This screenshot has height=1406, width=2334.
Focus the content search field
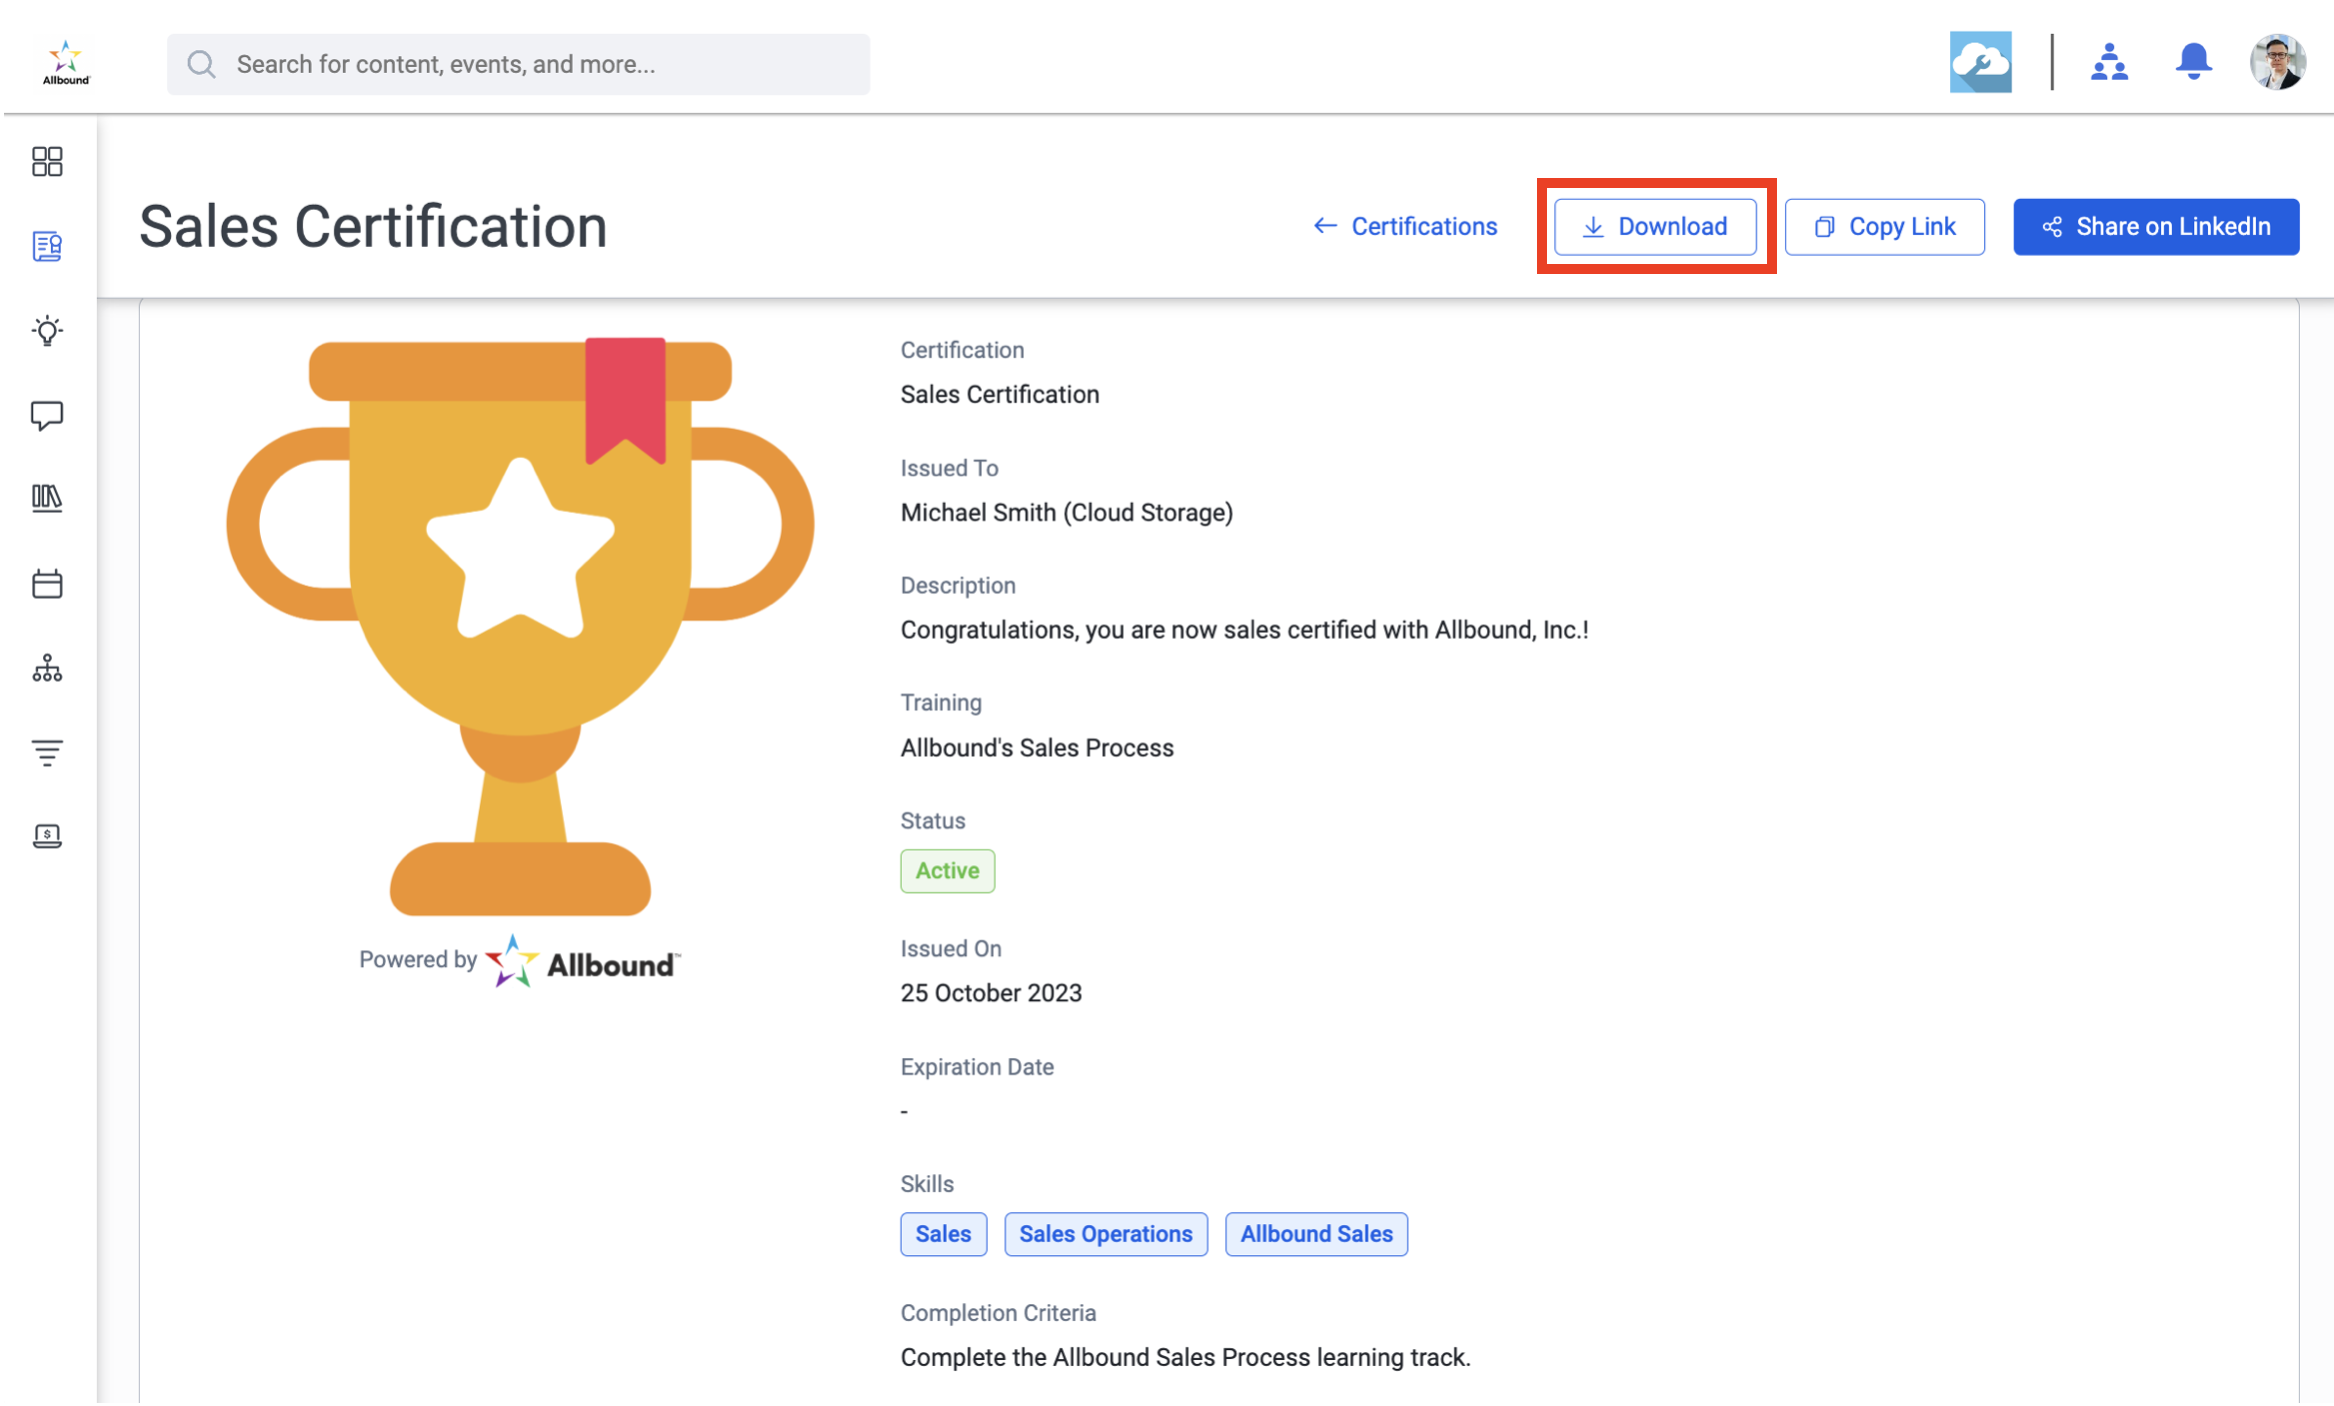click(x=518, y=64)
